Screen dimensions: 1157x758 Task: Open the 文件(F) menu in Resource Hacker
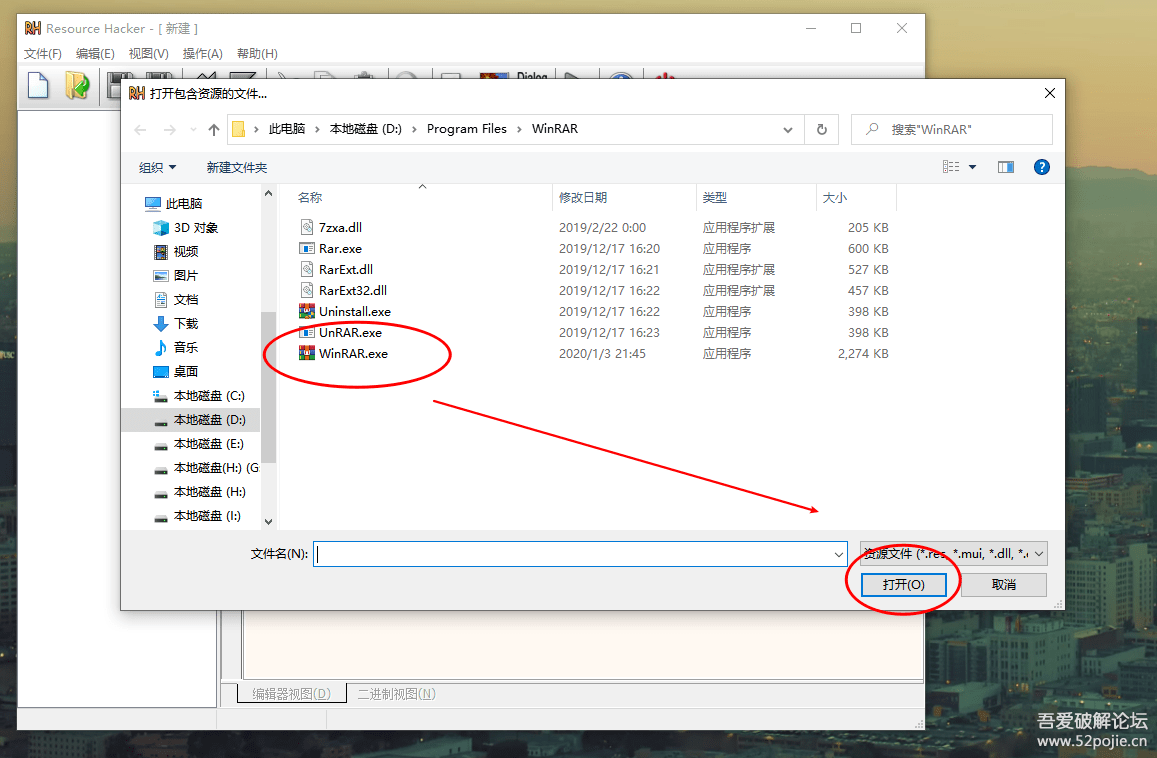43,54
